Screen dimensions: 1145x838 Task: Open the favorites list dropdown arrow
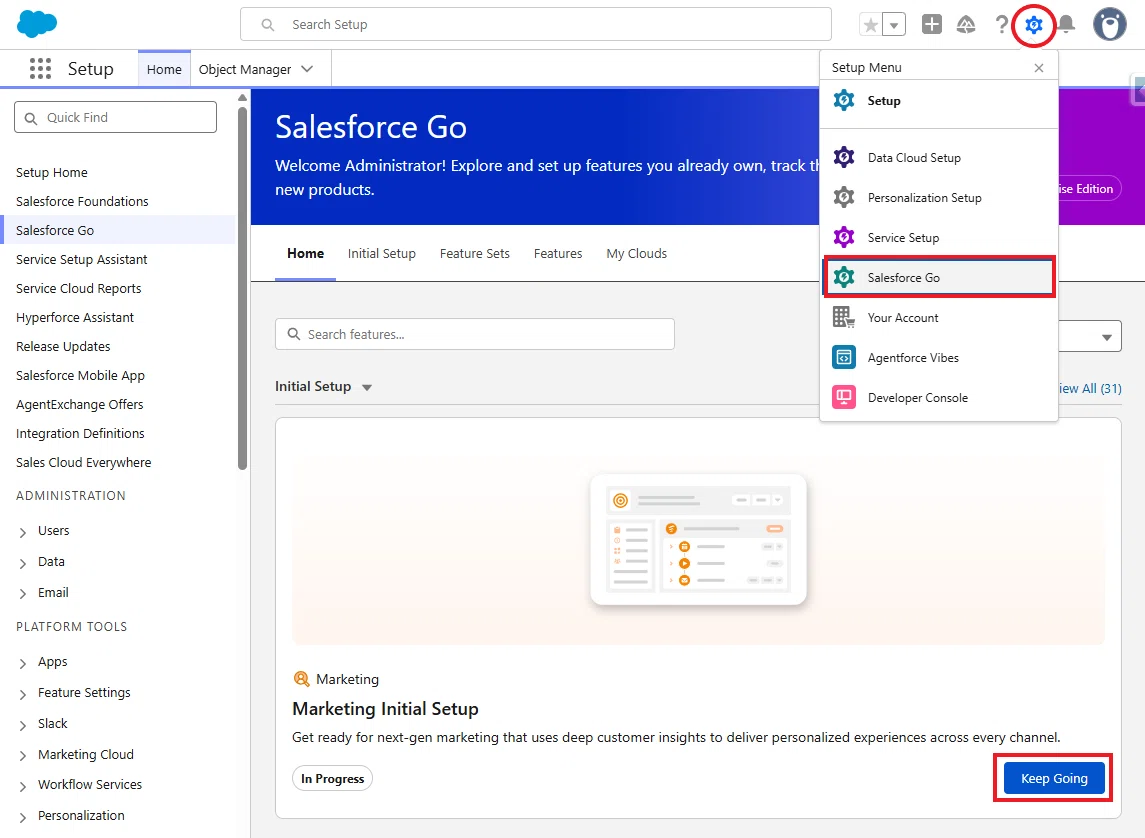pyautogui.click(x=894, y=25)
